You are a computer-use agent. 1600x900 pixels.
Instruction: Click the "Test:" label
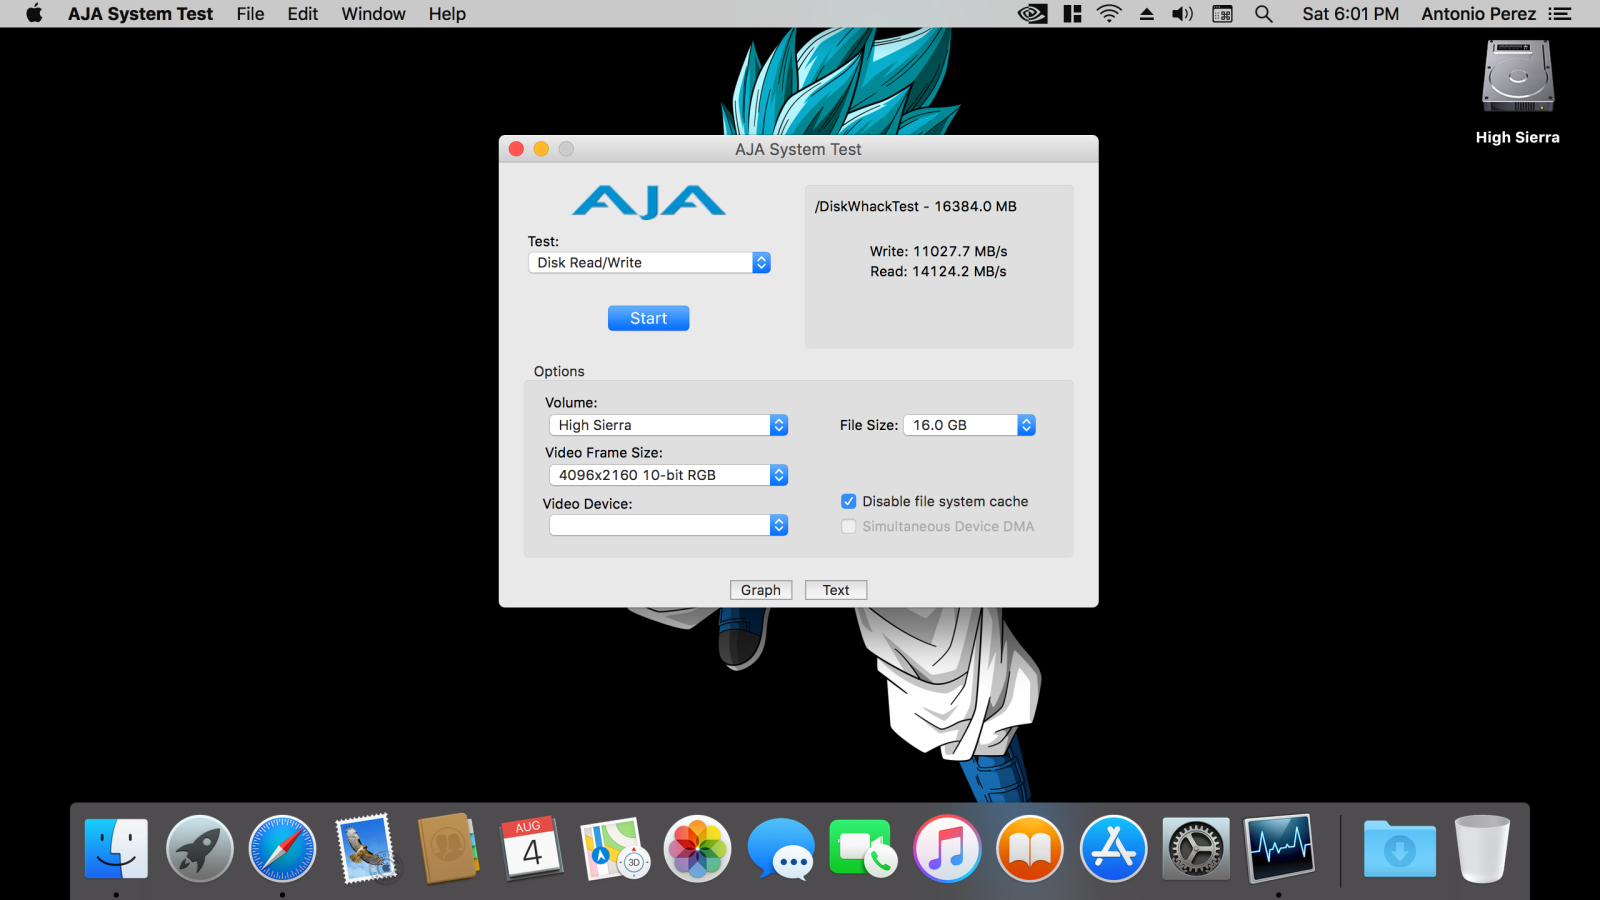click(x=543, y=241)
